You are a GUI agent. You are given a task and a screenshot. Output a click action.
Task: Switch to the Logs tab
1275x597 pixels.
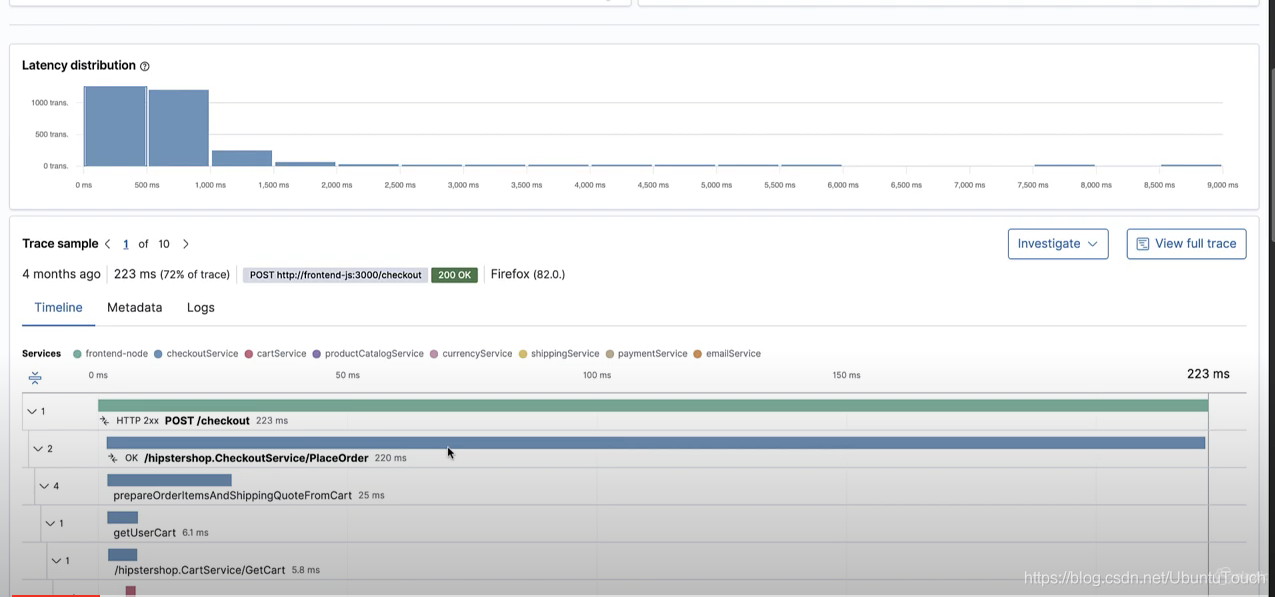coord(201,308)
